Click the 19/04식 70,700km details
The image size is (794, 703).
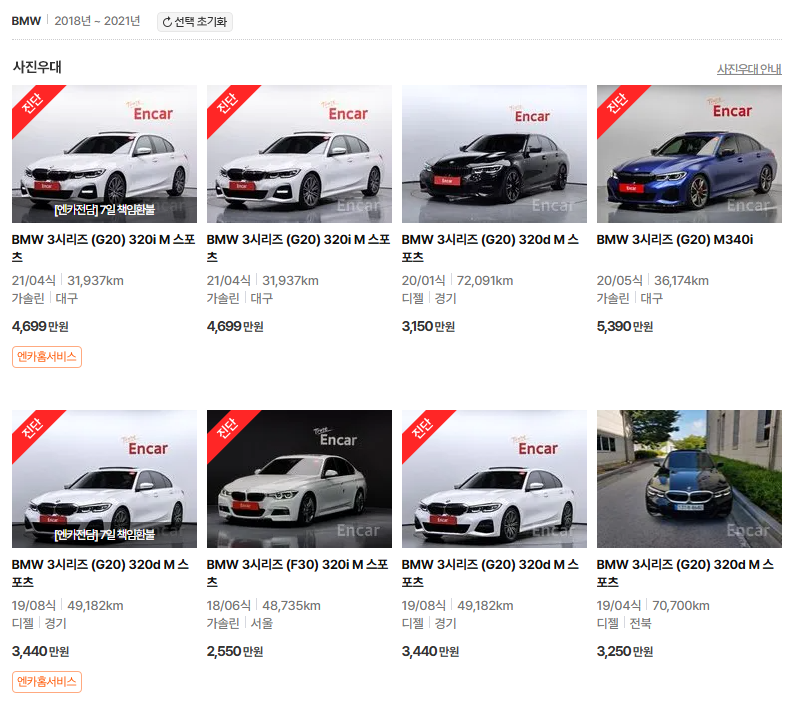(x=653, y=606)
